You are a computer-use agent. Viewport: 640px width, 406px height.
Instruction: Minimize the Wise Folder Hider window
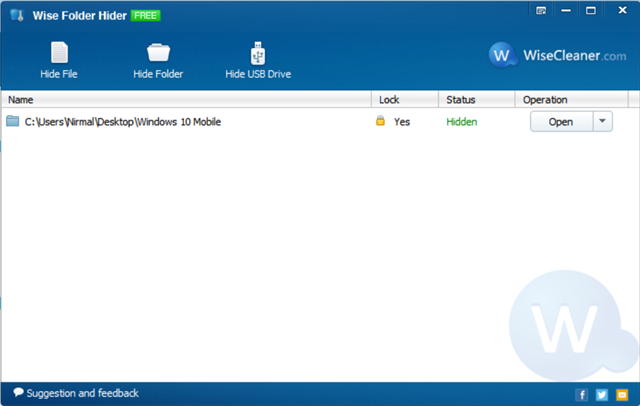point(566,11)
